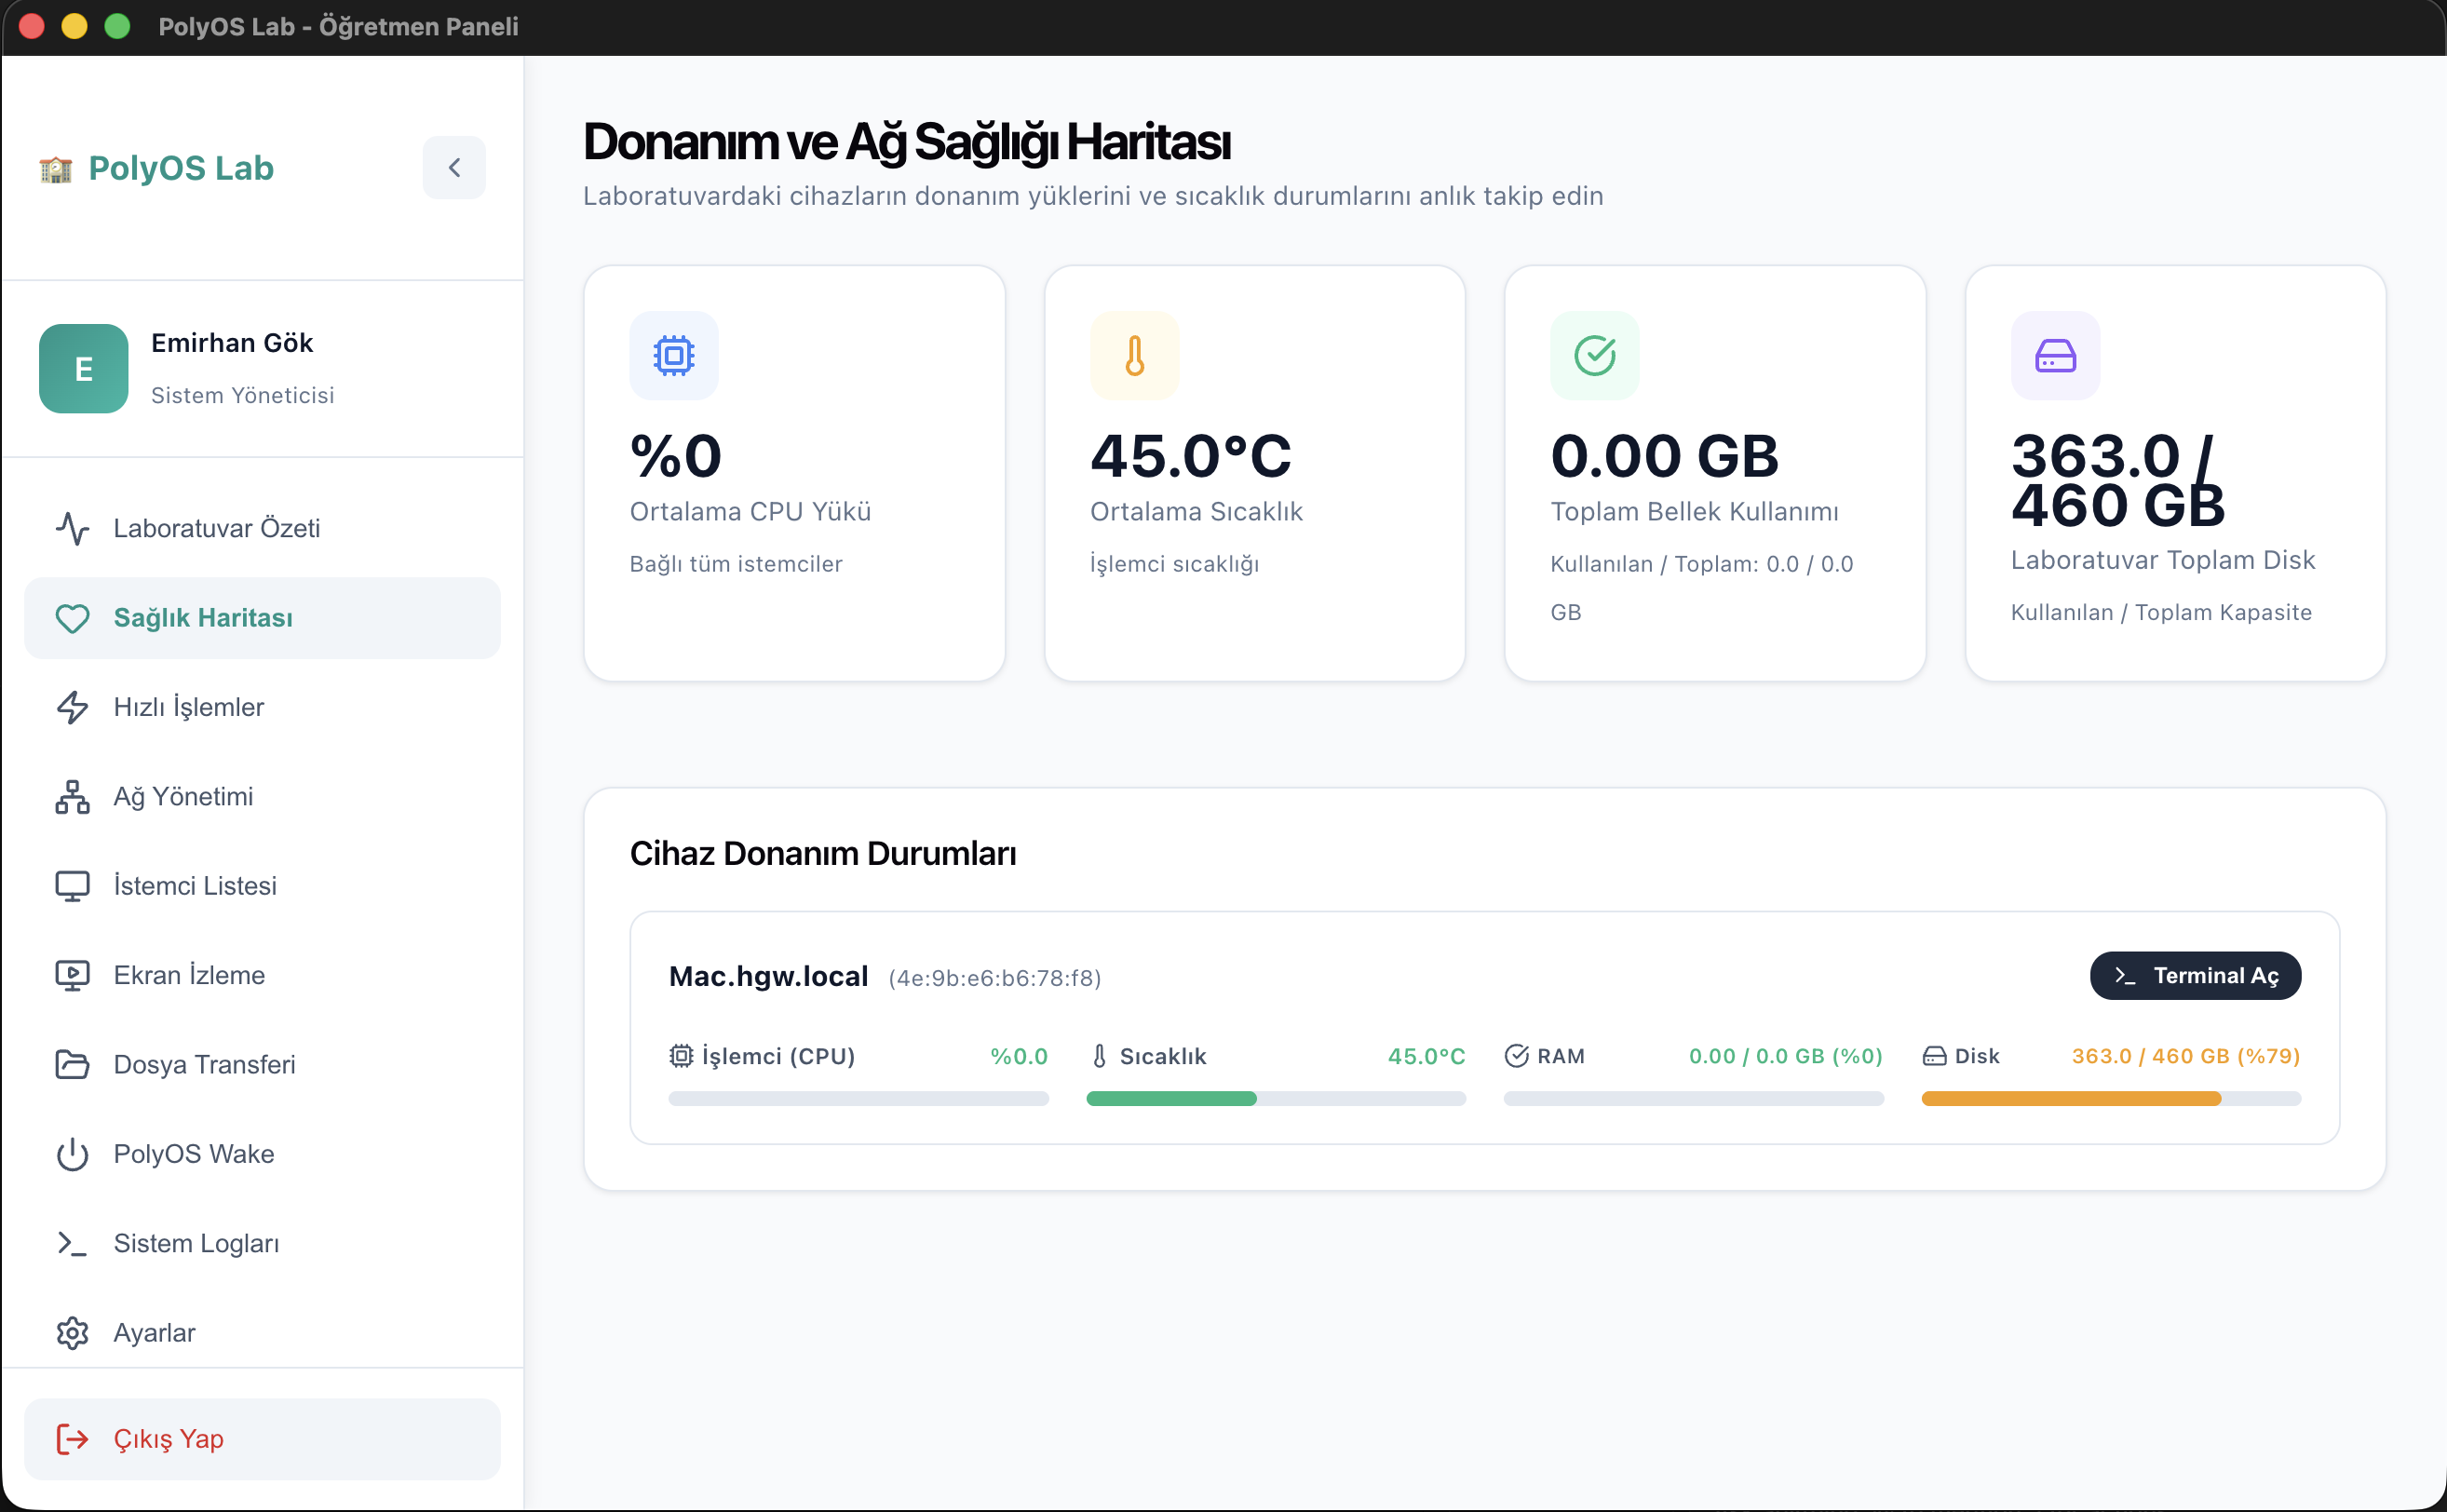
Task: Open the Ekran İzleme section
Action: [x=262, y=975]
